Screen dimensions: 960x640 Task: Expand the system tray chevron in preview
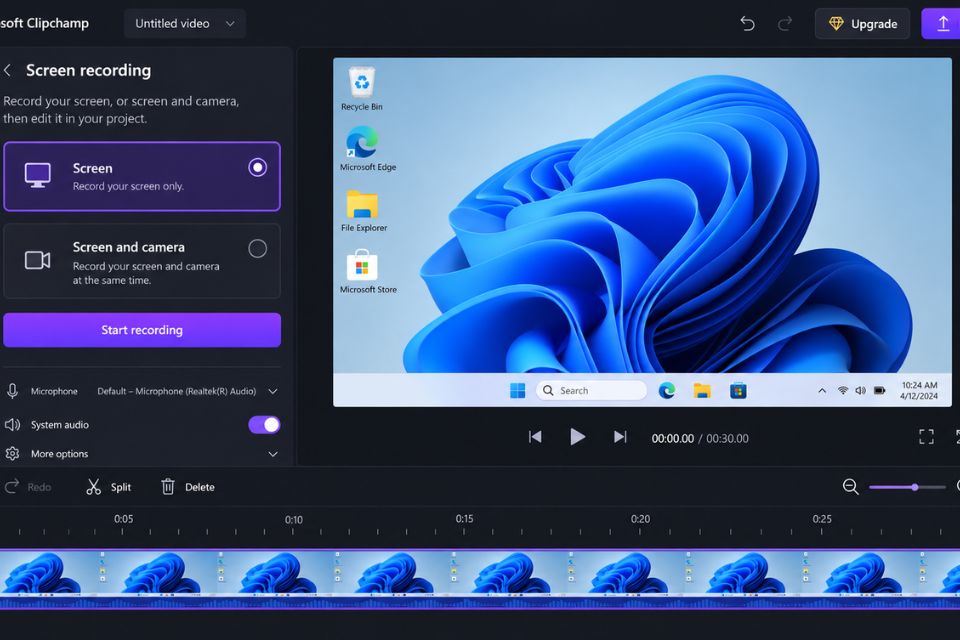pyautogui.click(x=822, y=391)
